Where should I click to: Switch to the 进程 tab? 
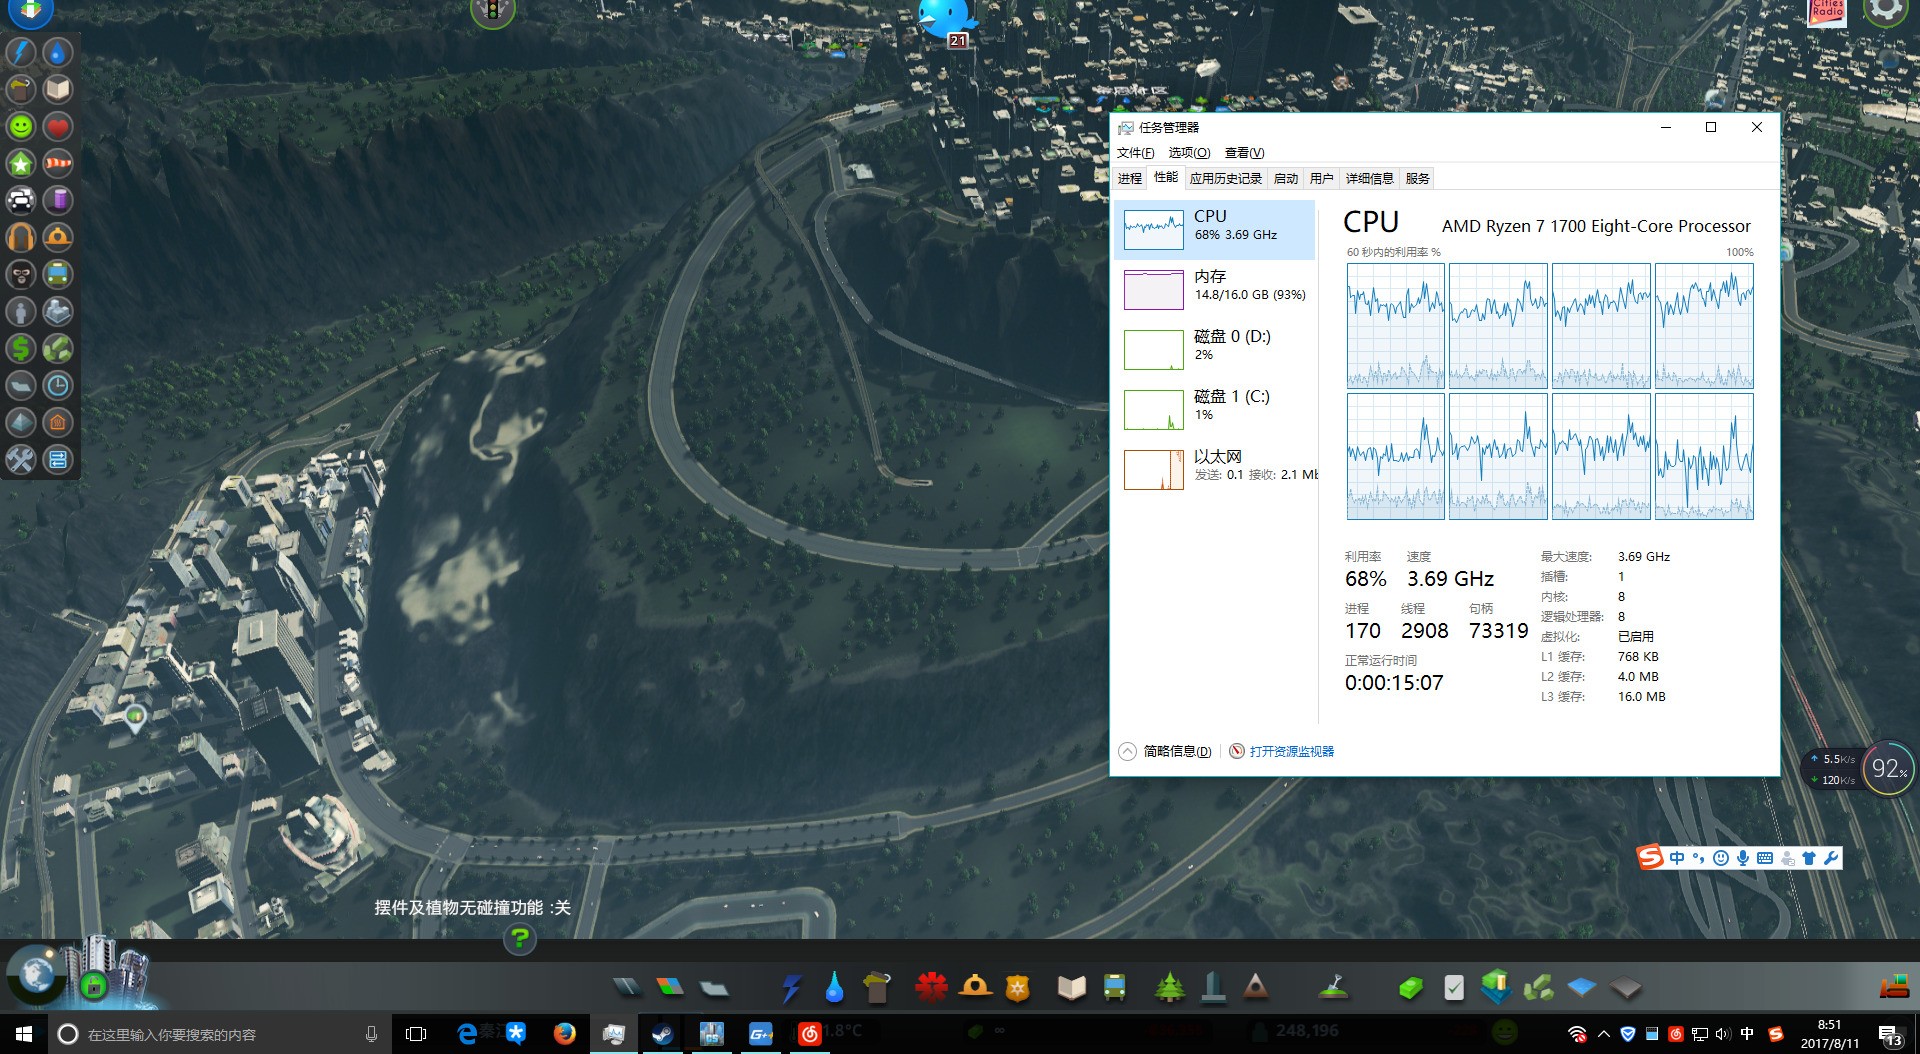coord(1130,179)
